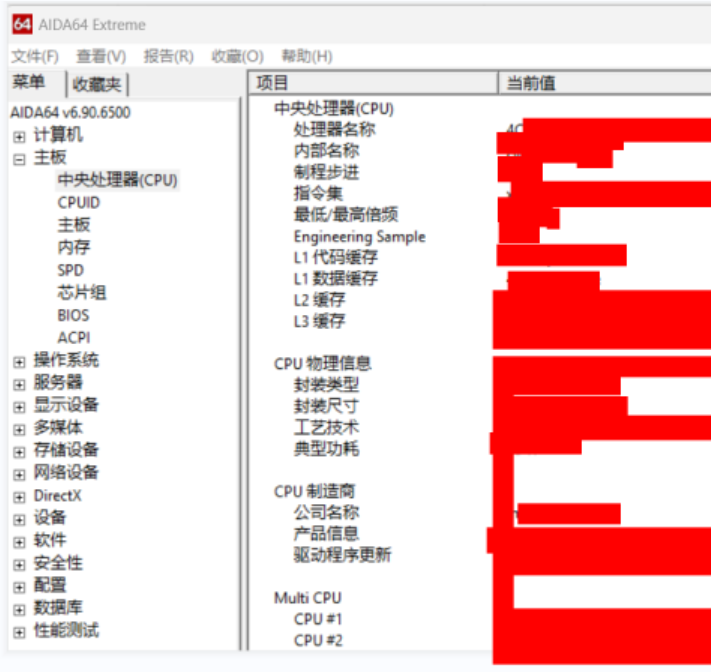Select the L1 代码缓存 row
The image size is (711, 672).
(336, 258)
